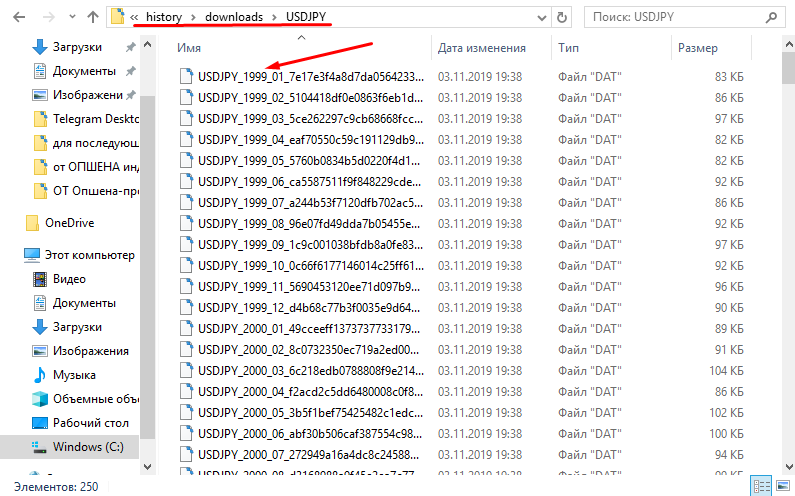
Task: Open pinned Документы in quick access
Action: click(84, 71)
